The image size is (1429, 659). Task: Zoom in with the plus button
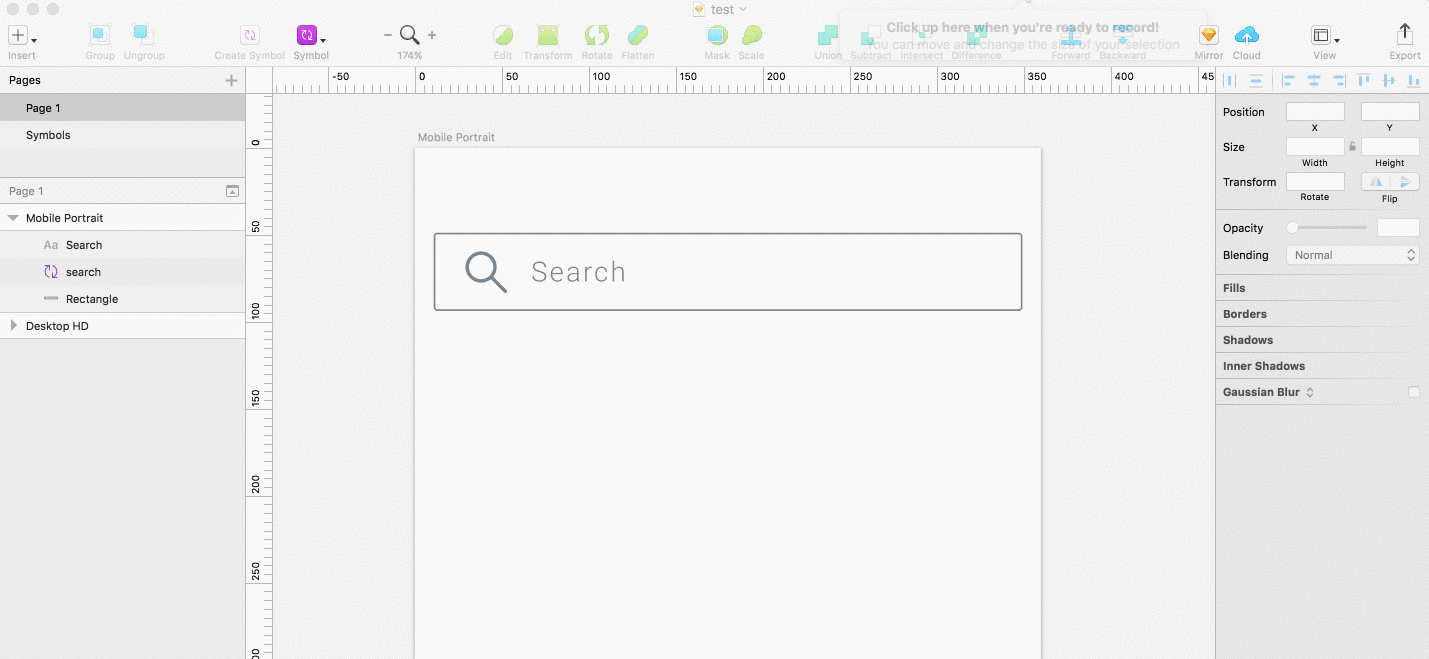click(432, 35)
